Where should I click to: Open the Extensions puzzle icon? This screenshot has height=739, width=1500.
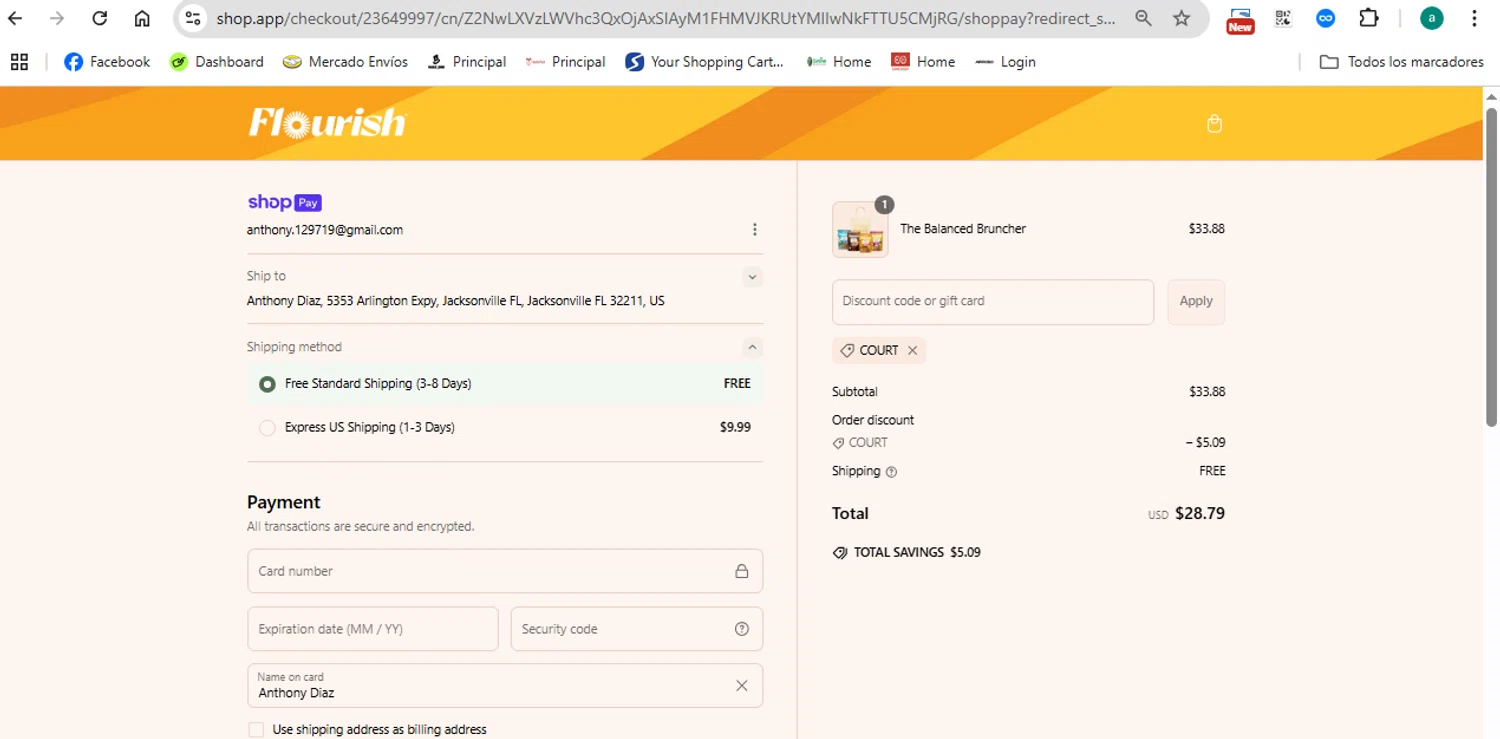(1369, 18)
